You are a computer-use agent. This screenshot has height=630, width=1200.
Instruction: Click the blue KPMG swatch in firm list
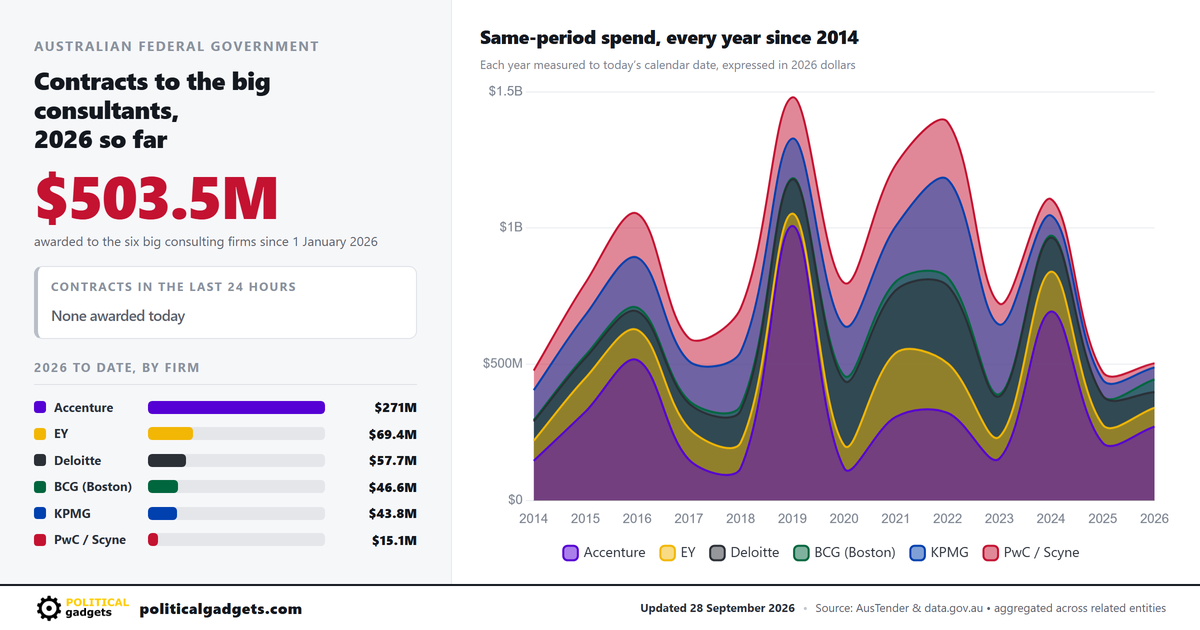tap(40, 513)
